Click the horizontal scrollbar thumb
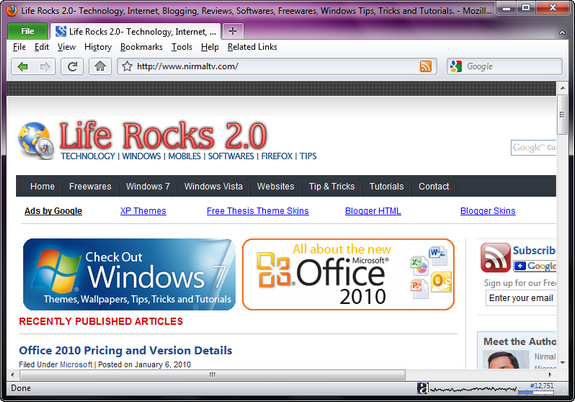Viewport: 575px width, 402px height. point(213,374)
